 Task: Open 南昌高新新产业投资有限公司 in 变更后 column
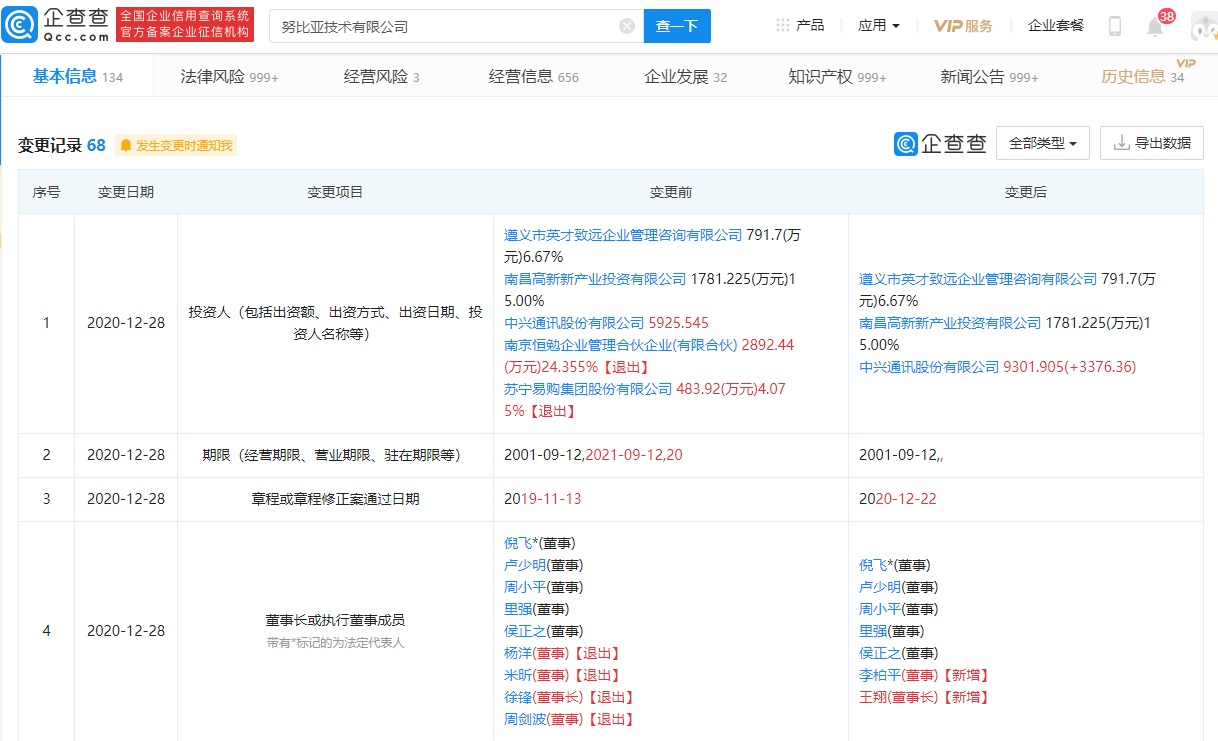tap(950, 323)
